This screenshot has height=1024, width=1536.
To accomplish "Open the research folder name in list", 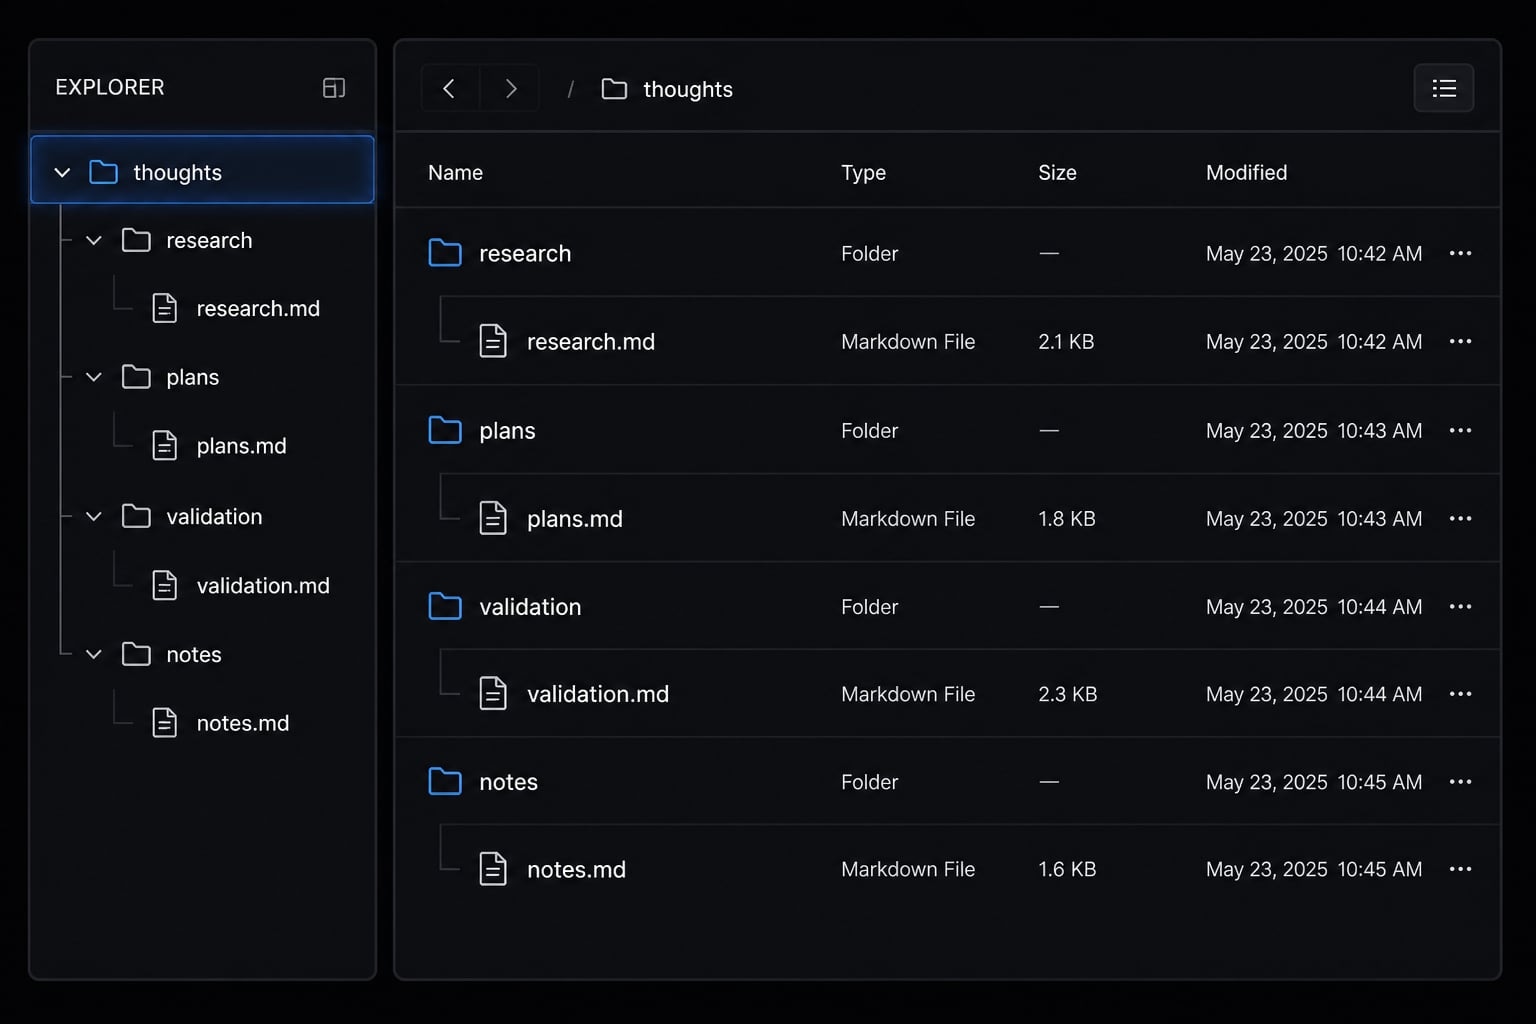I will pyautogui.click(x=525, y=253).
